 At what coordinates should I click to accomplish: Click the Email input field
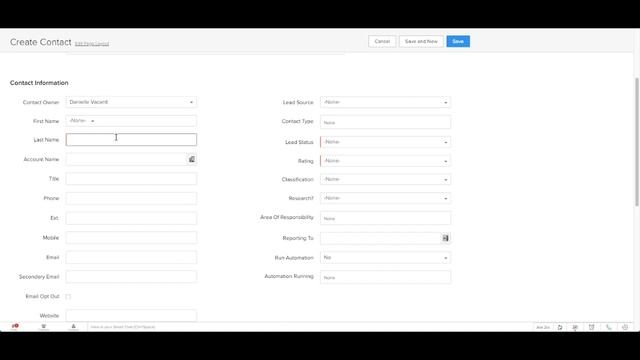tap(131, 257)
